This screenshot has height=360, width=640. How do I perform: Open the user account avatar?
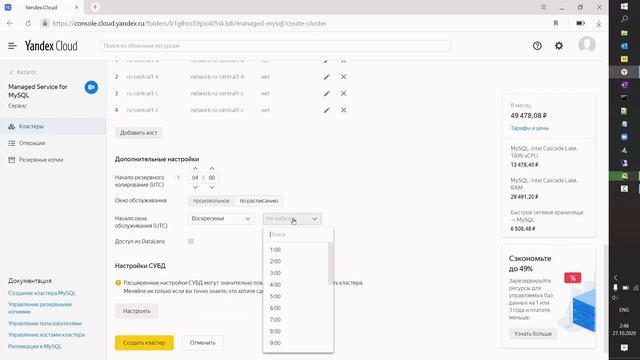[x=587, y=44]
